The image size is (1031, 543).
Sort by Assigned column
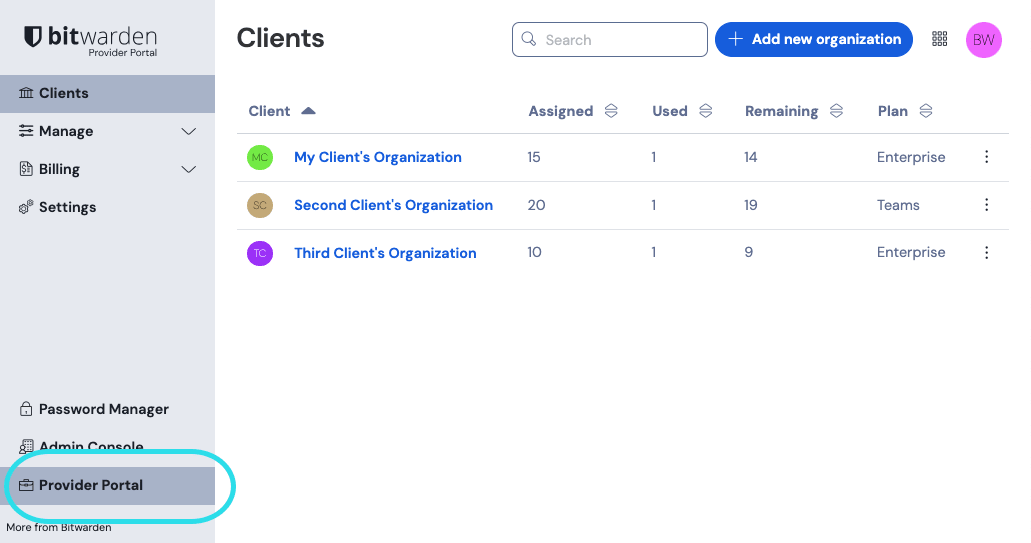pyautogui.click(x=611, y=111)
